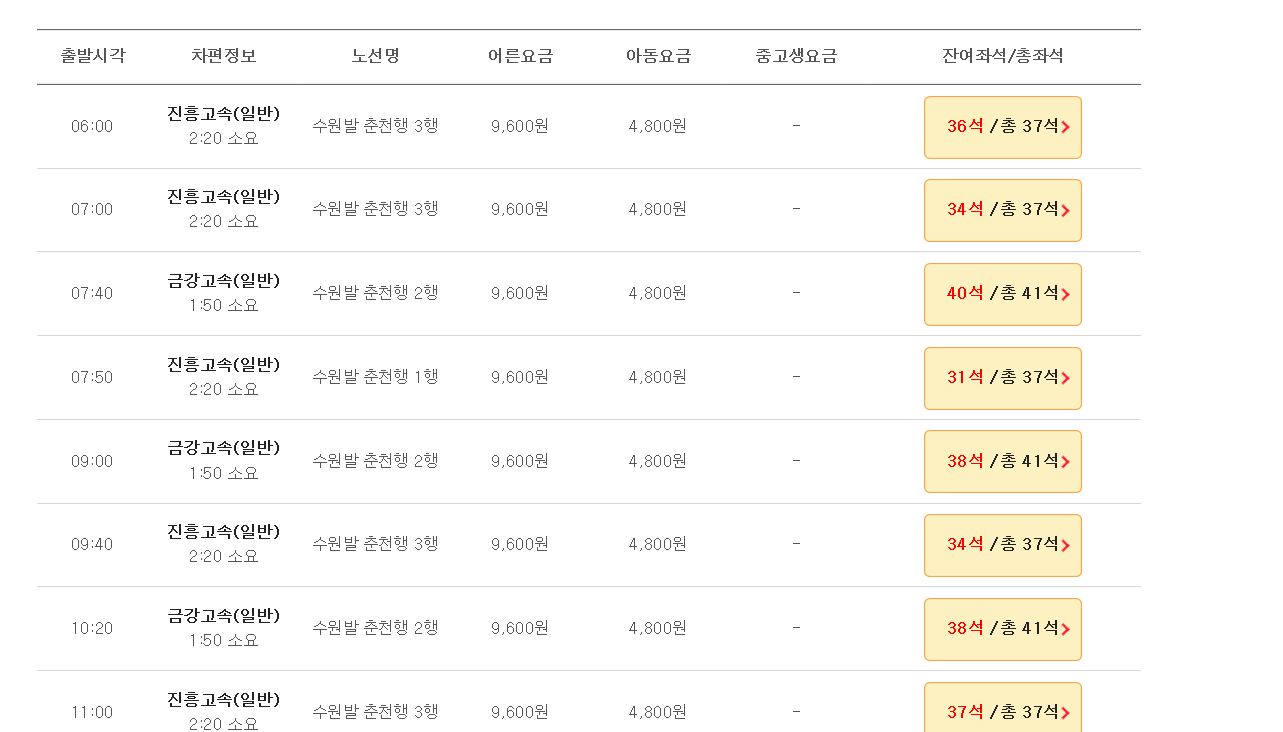
Task: Click the 잔여좌석/총좌석 column header
Action: (1002, 56)
